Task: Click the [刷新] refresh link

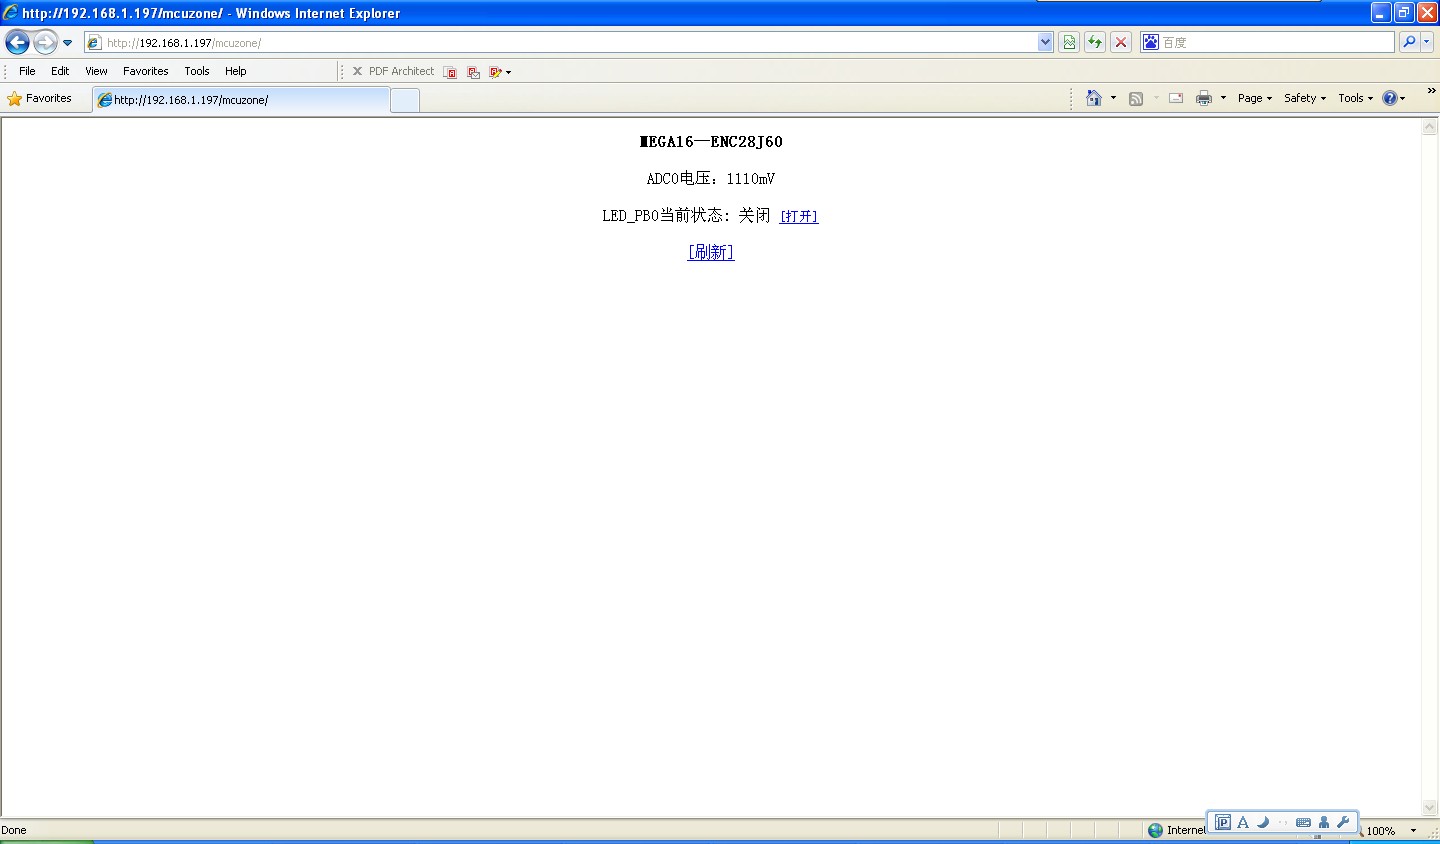Action: [x=711, y=253]
